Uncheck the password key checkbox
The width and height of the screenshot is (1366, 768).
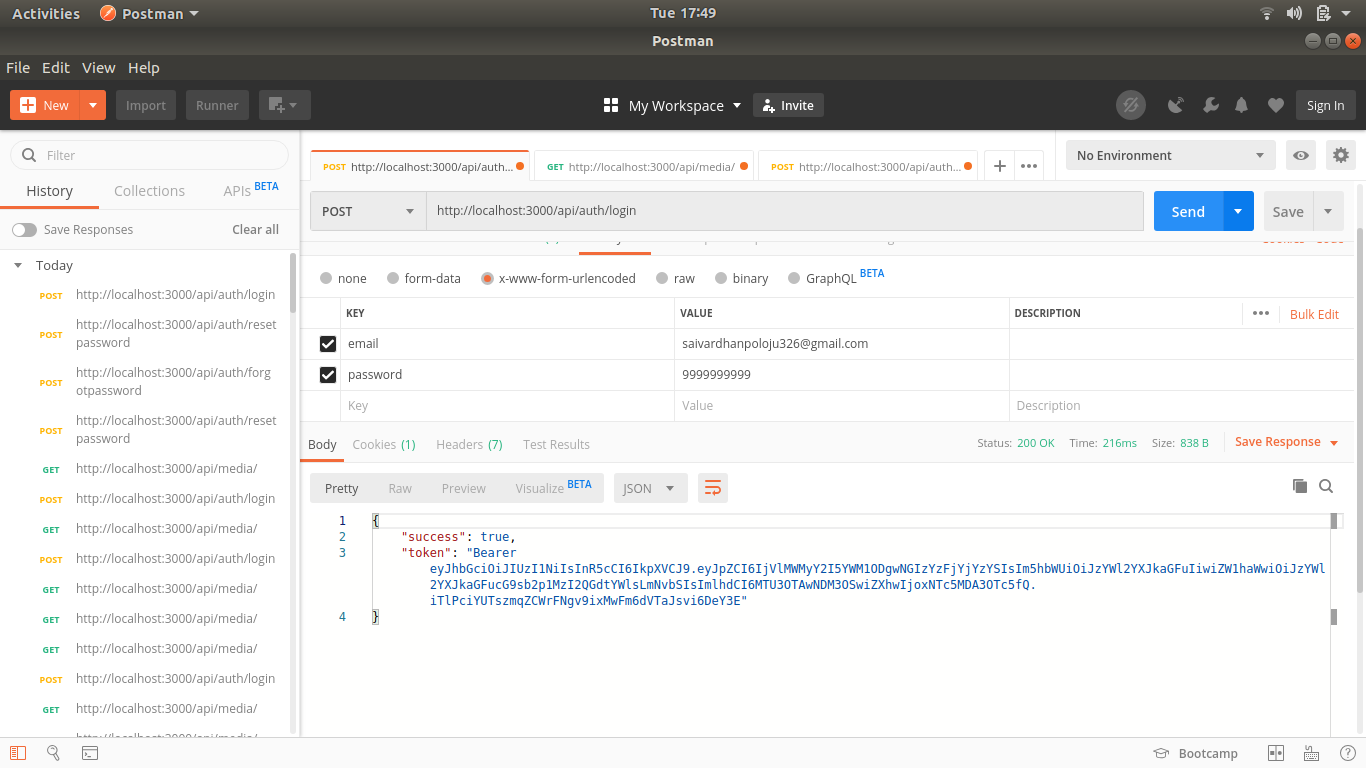coord(328,374)
